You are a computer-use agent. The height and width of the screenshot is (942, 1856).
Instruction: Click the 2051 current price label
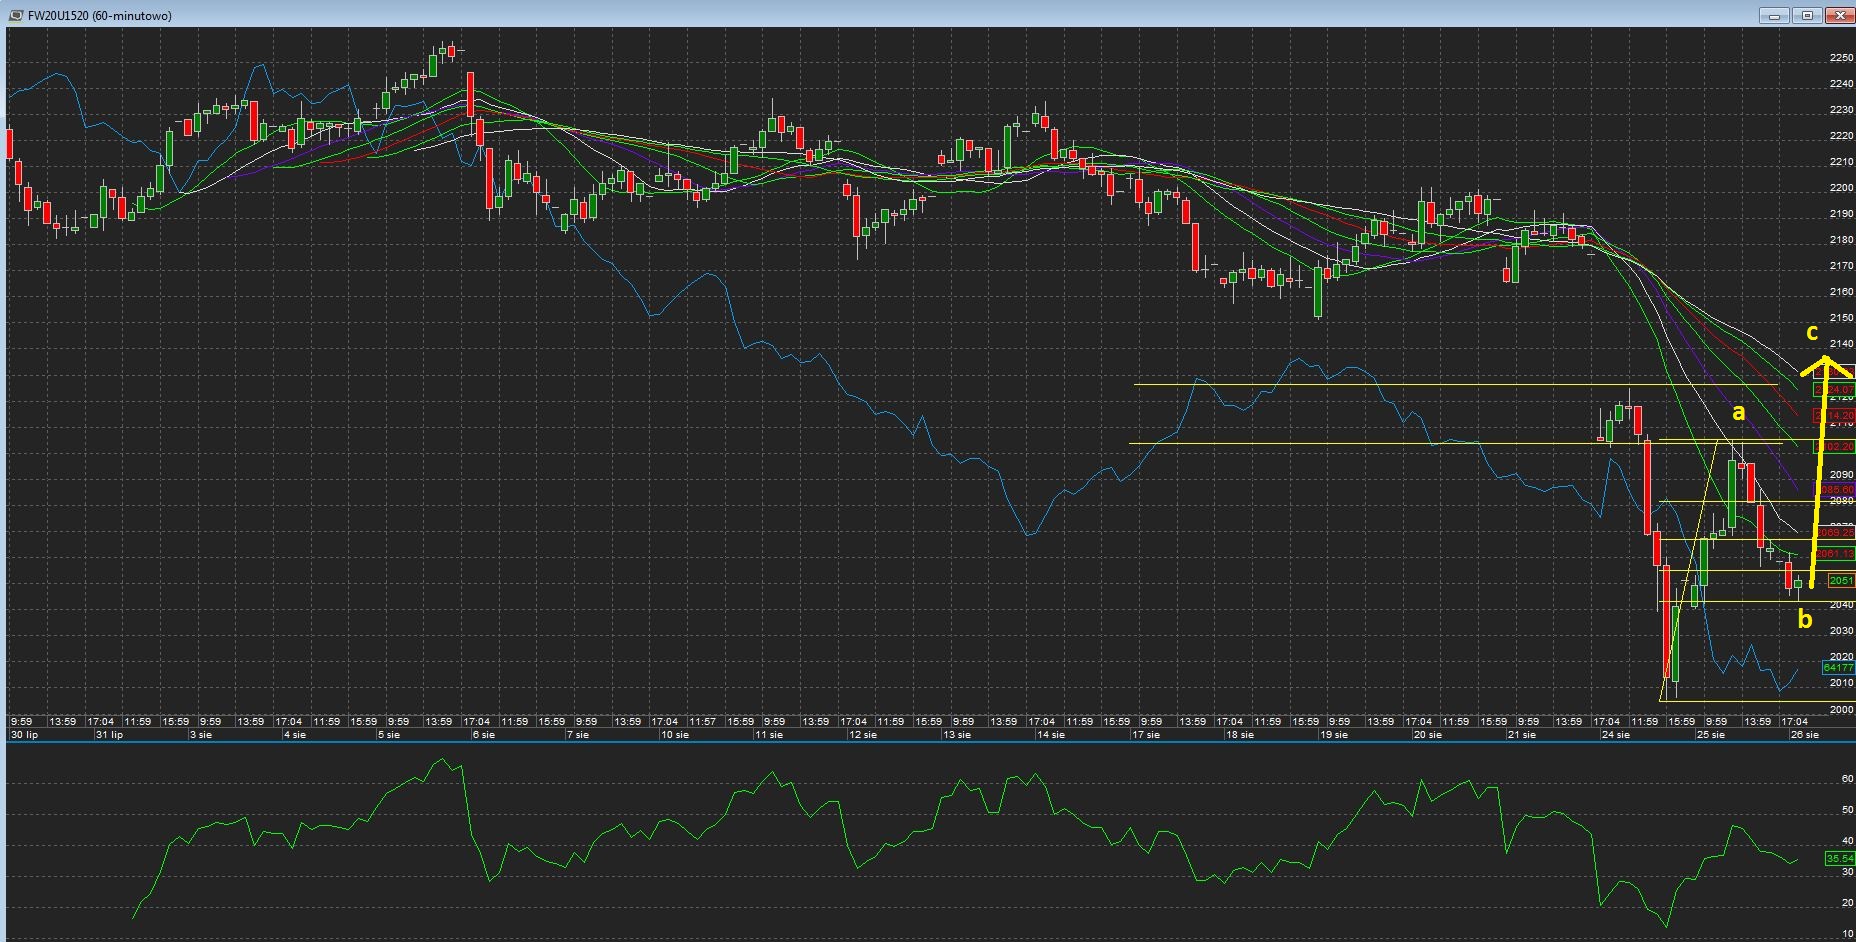click(1840, 581)
